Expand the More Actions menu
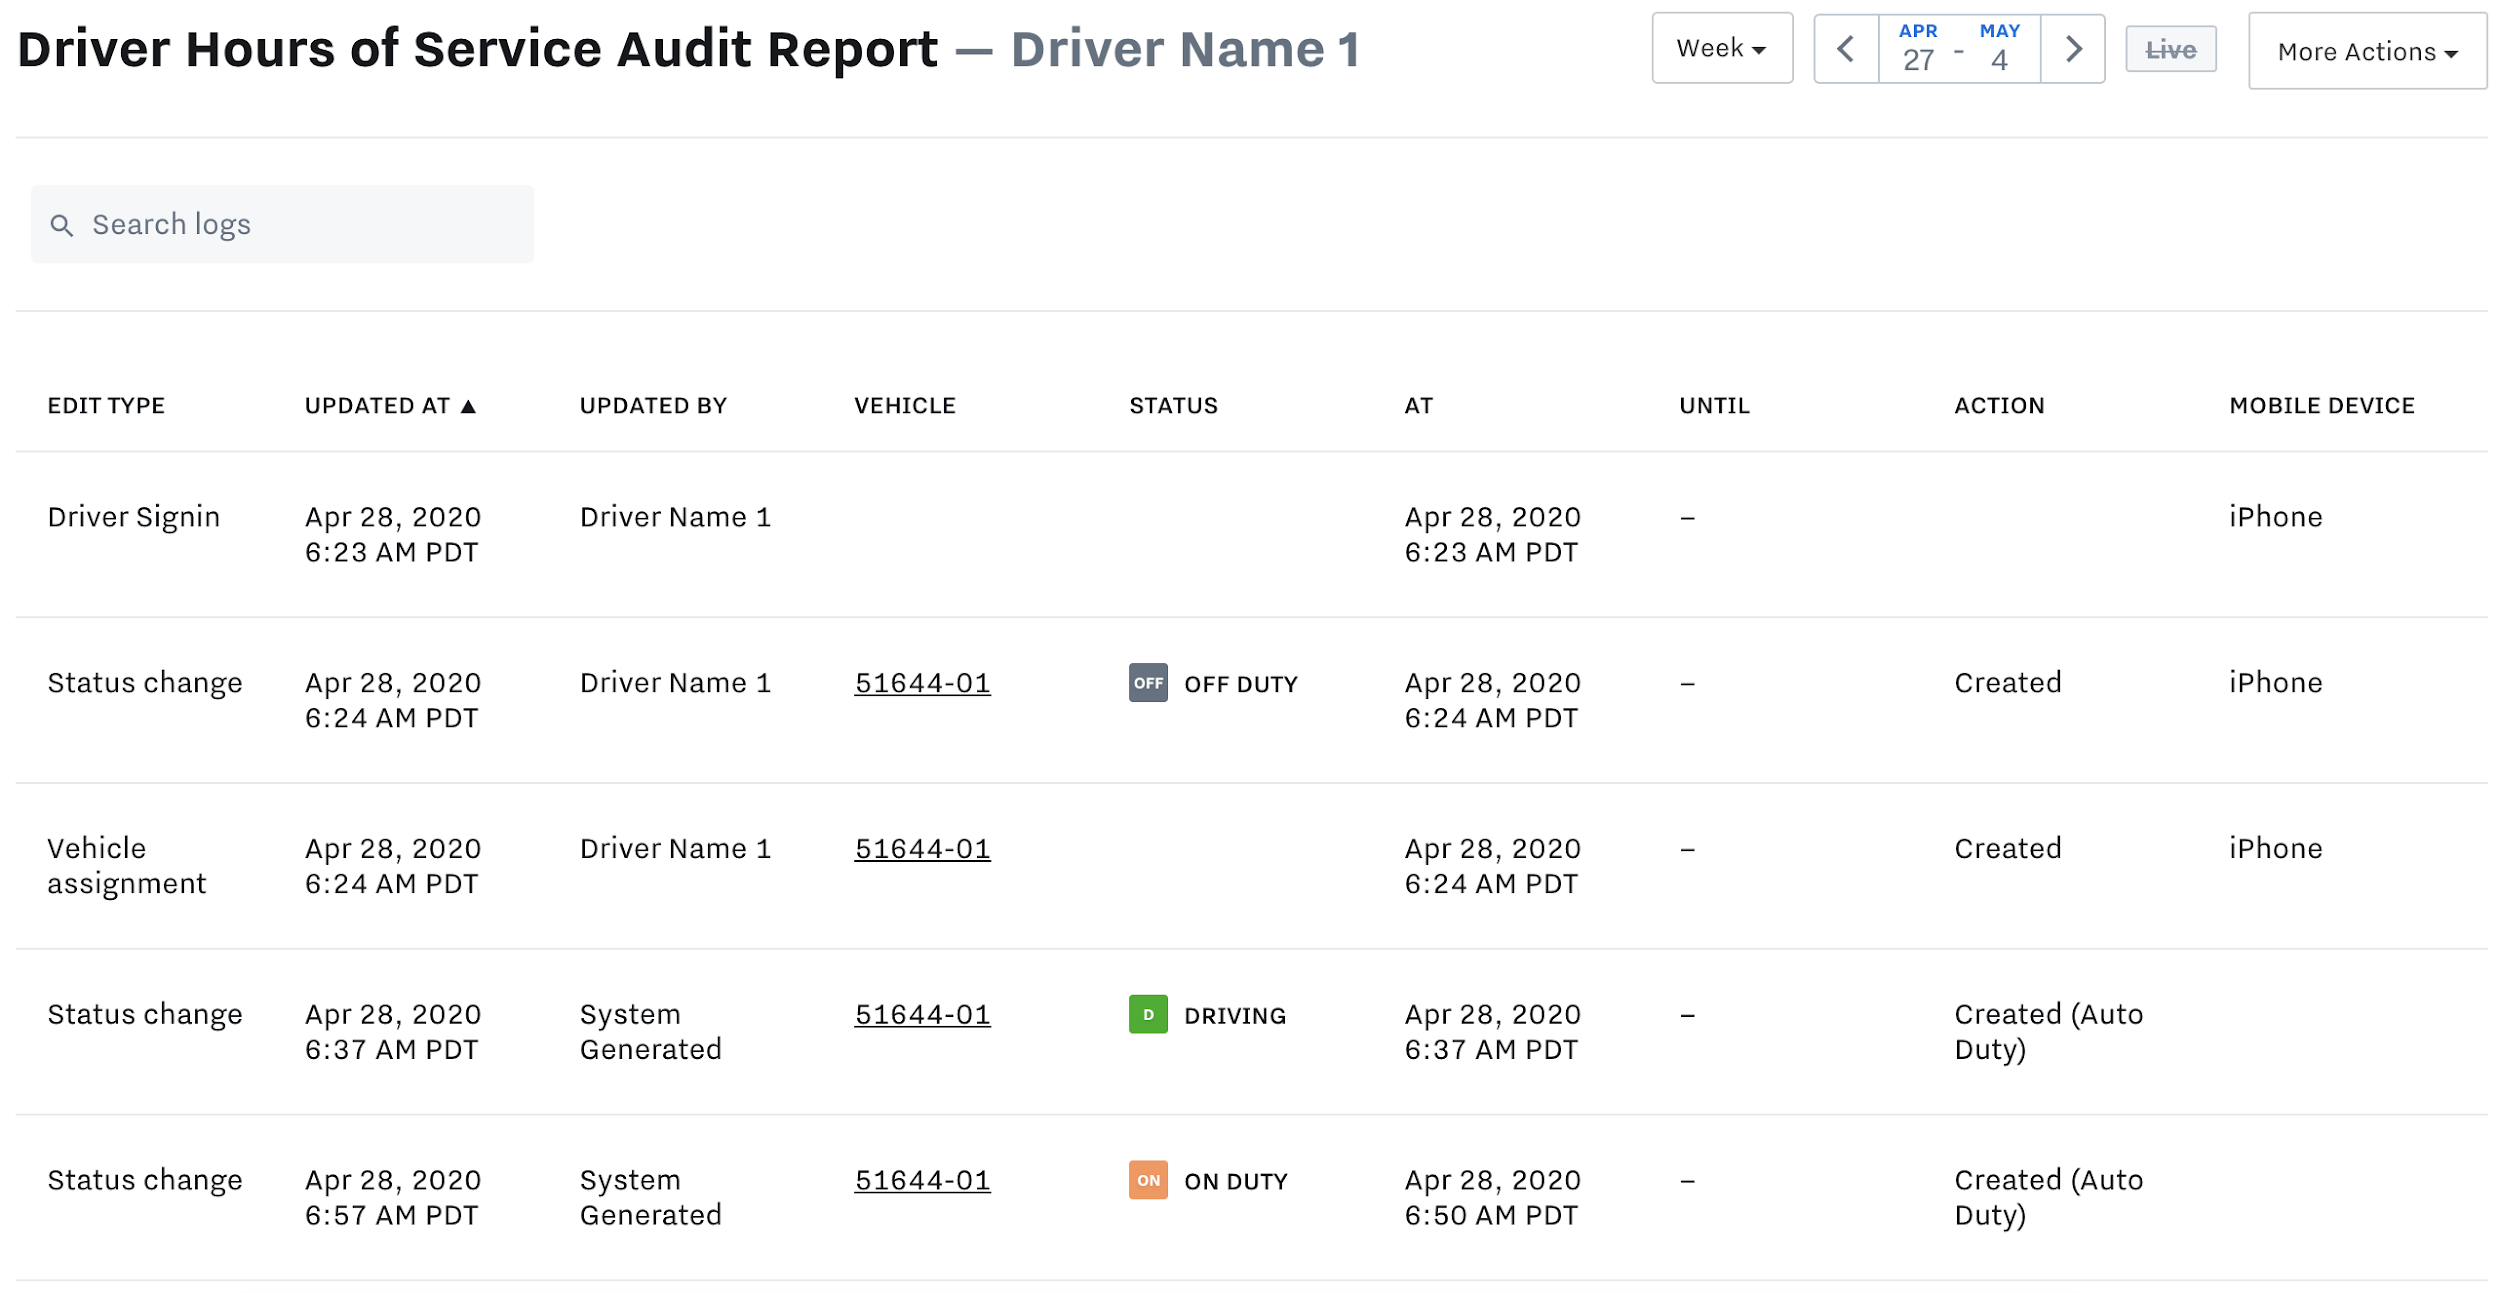 (2365, 52)
